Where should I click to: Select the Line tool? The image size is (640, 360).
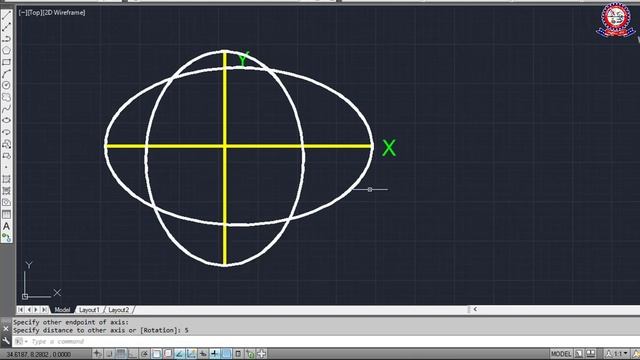6,16
